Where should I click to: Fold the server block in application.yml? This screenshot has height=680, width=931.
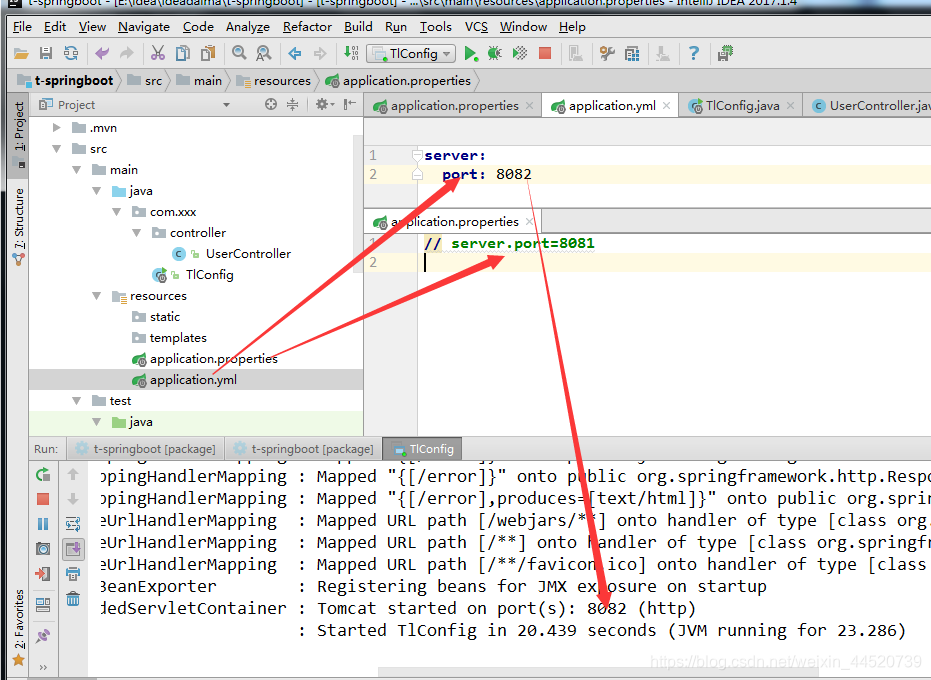[x=417, y=156]
